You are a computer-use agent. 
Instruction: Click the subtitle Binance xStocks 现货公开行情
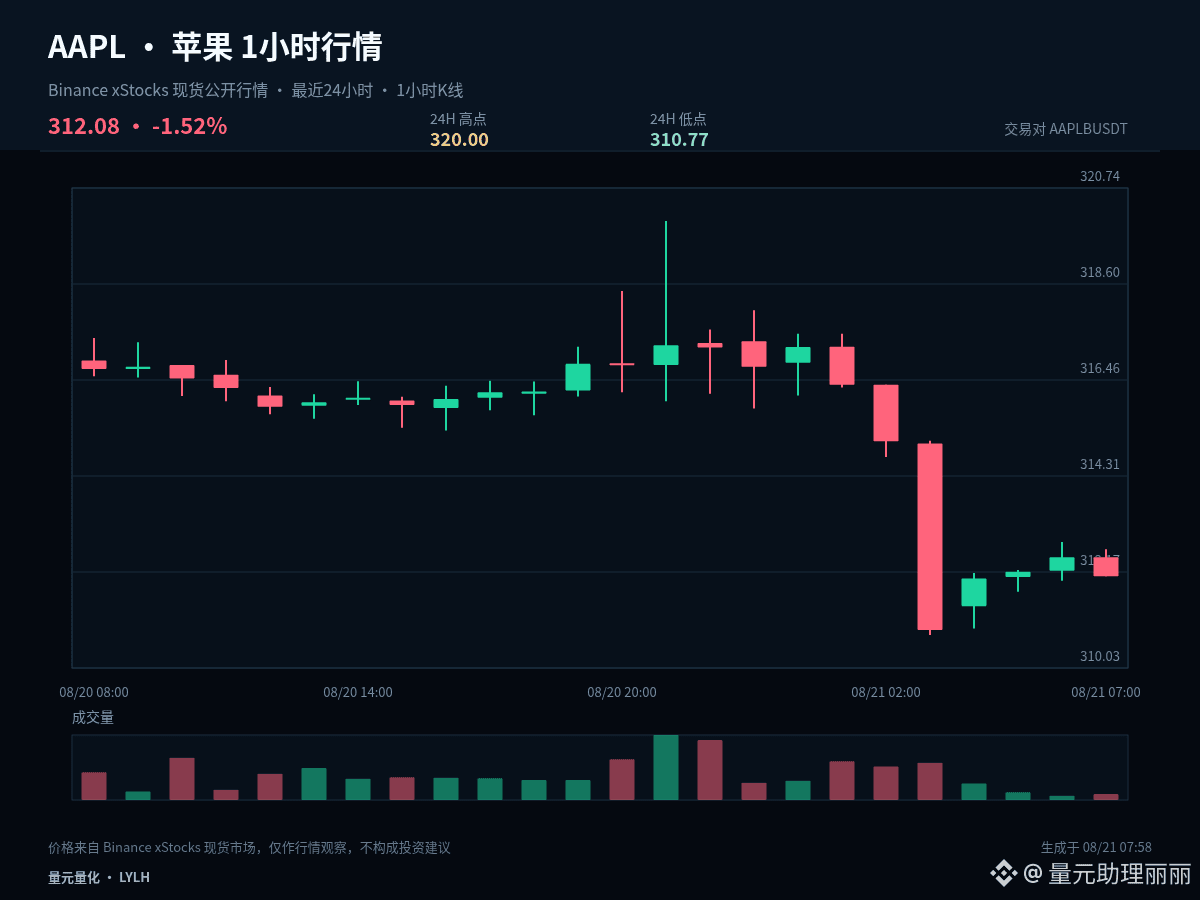coord(158,90)
